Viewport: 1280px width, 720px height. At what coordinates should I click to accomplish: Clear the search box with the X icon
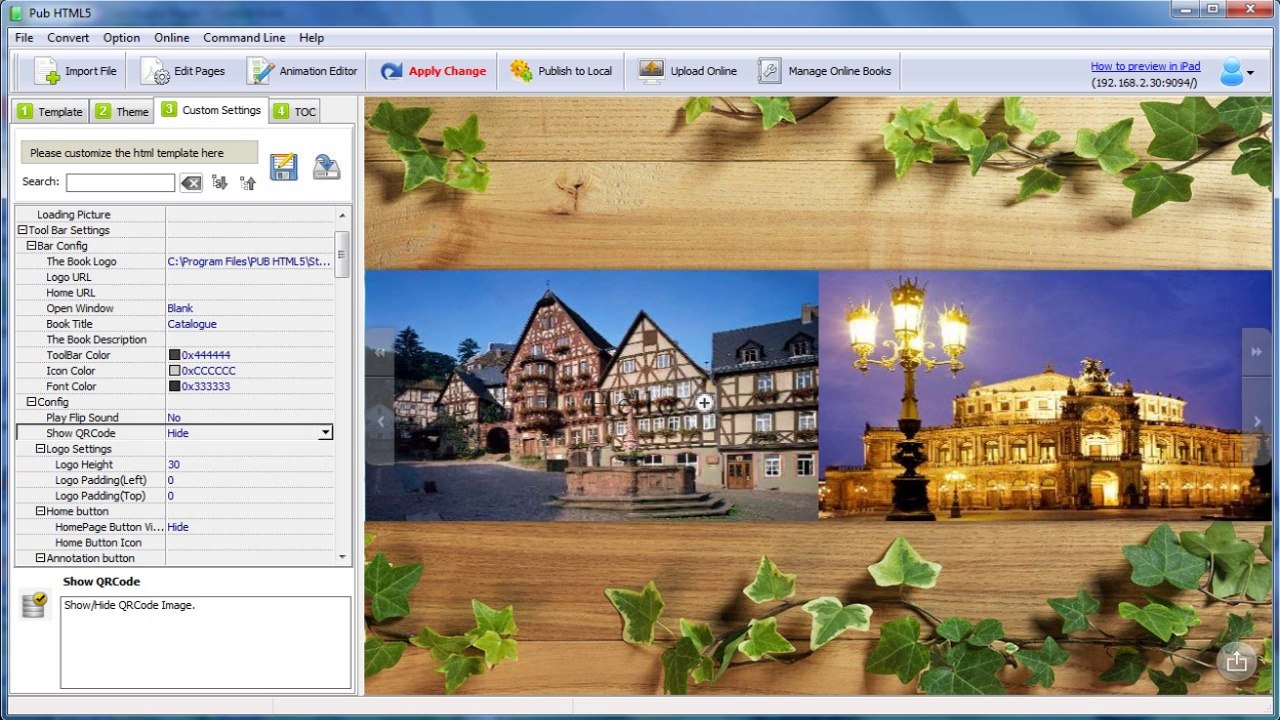click(x=191, y=183)
